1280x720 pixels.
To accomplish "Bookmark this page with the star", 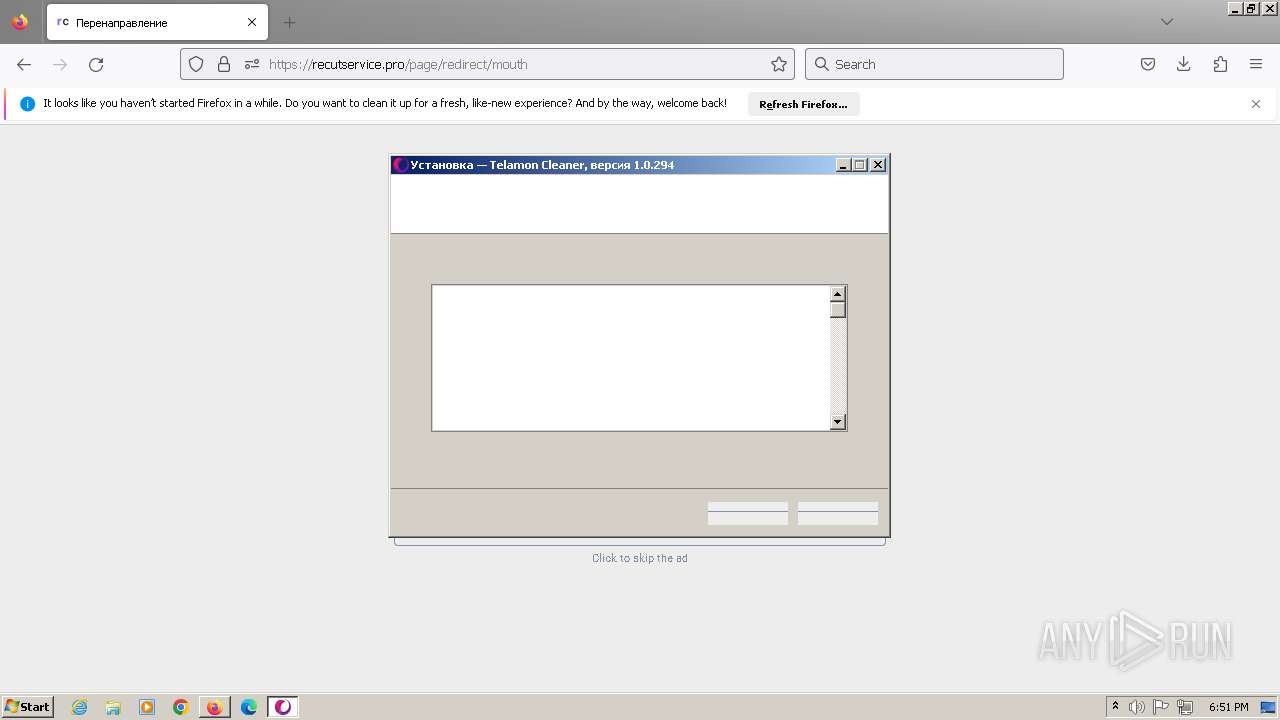I will pyautogui.click(x=779, y=64).
